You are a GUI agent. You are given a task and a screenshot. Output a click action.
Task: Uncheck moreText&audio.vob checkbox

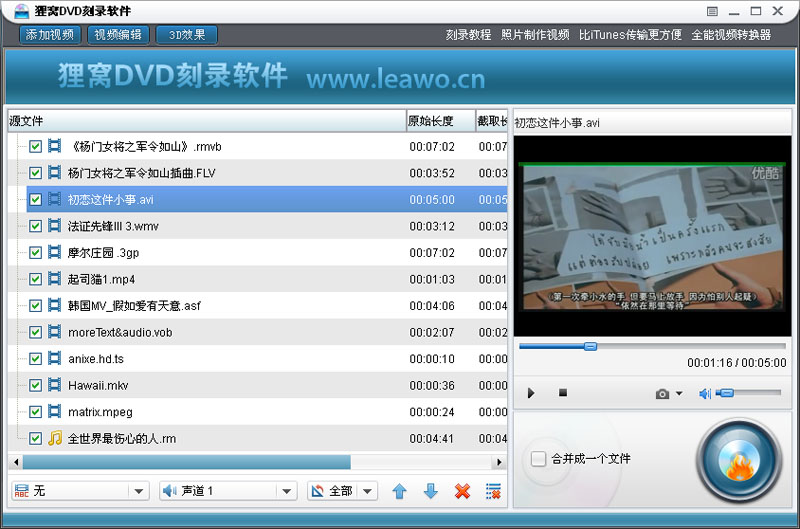point(35,332)
